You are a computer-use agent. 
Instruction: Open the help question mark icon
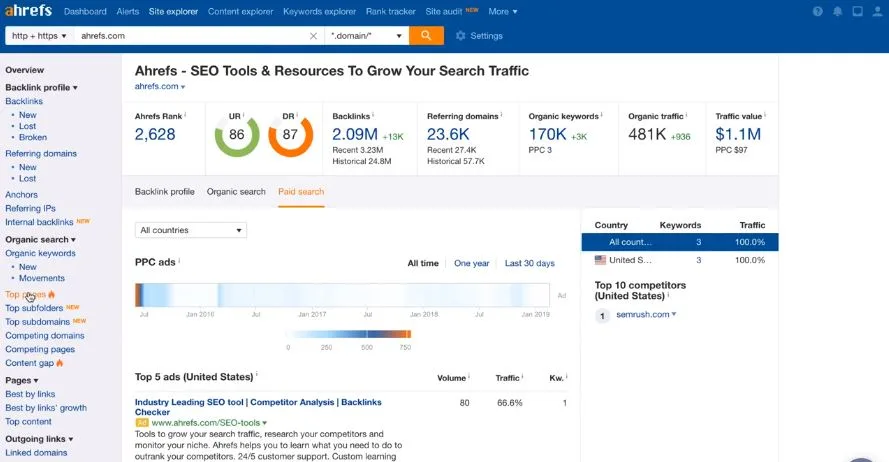pyautogui.click(x=818, y=11)
